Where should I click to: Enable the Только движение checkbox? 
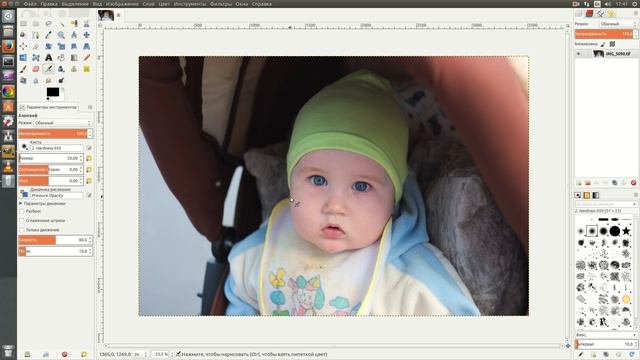pos(22,230)
